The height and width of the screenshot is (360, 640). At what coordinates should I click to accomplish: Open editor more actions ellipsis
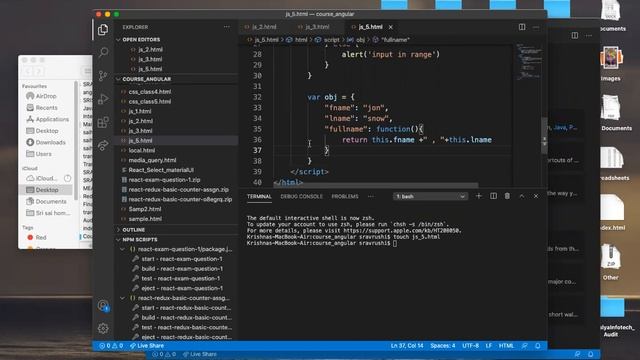tap(536, 27)
